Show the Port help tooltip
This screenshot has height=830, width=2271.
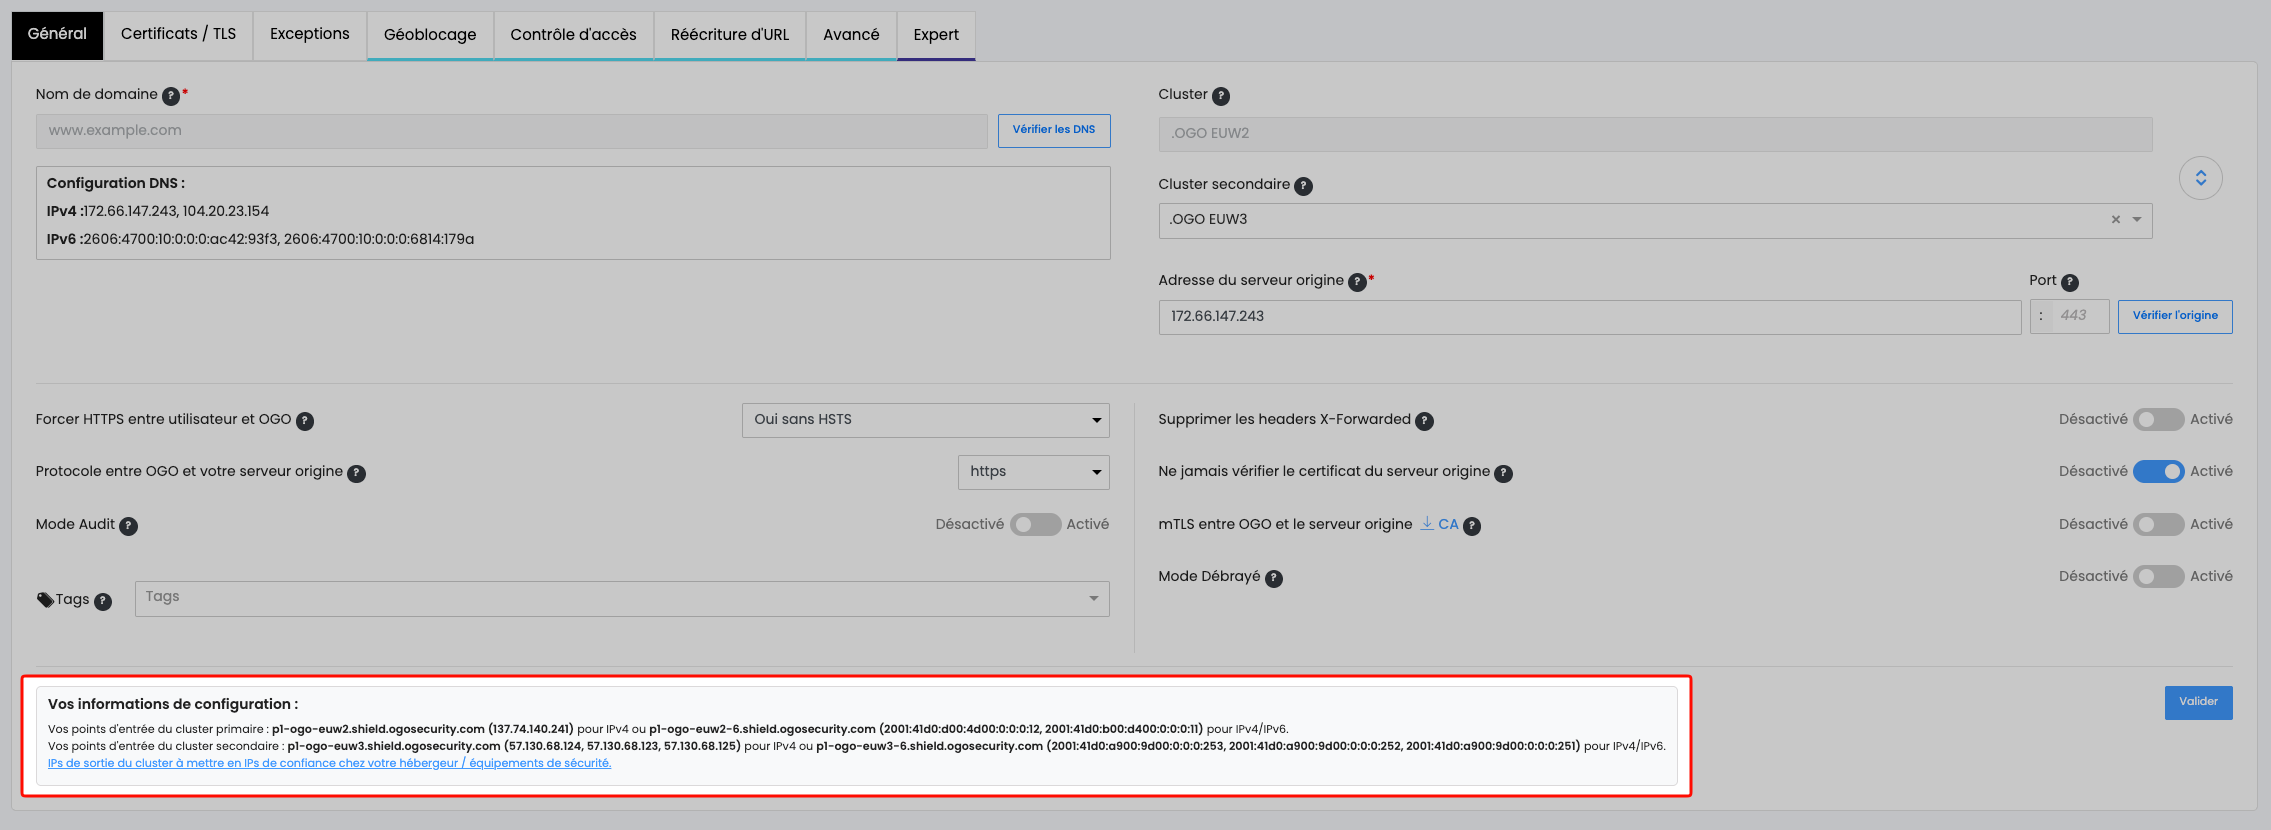point(2070,282)
